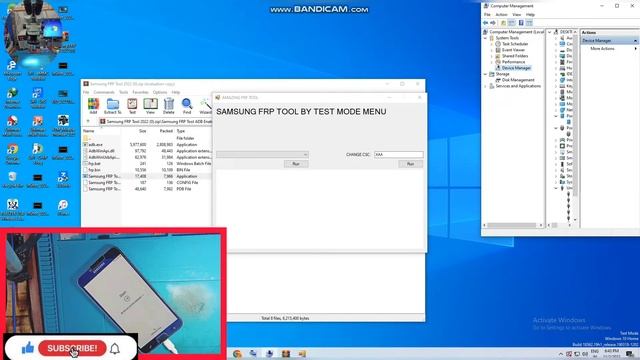Click the View icon in WinRAR toolbar
Viewport: 640px width, 360px height.
[150, 105]
